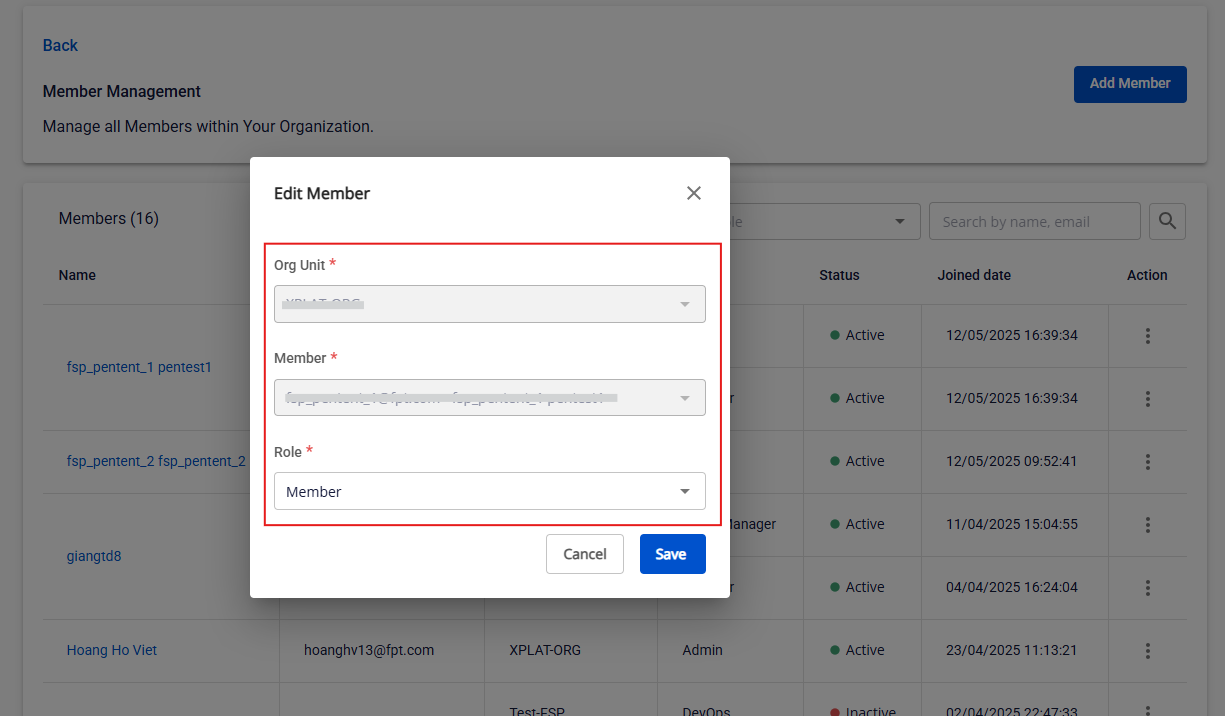The image size is (1225, 716).
Task: Click the Member Management heading
Action: pyautogui.click(x=122, y=91)
